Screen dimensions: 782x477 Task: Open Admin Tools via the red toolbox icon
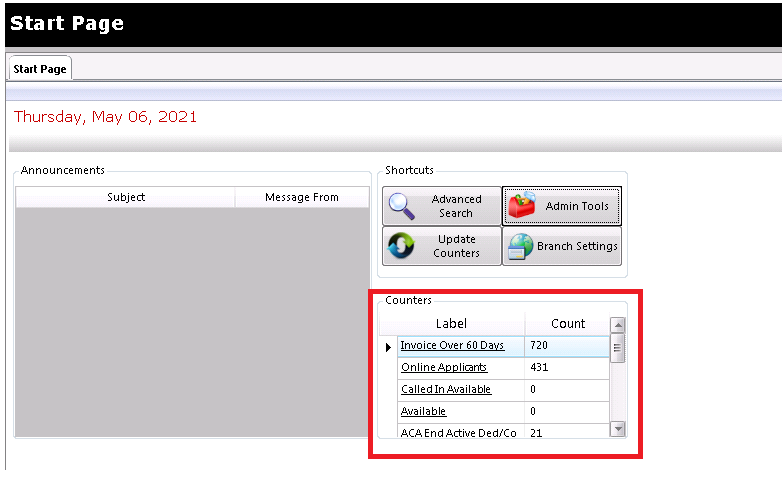coord(522,206)
